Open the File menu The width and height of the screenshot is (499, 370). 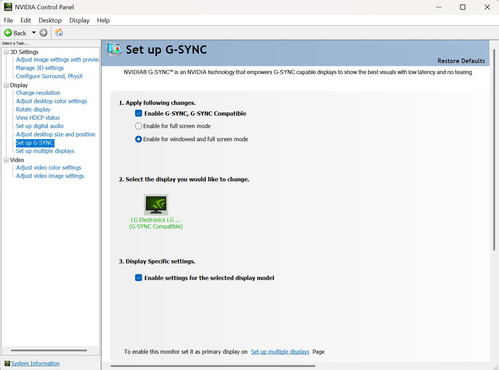8,20
